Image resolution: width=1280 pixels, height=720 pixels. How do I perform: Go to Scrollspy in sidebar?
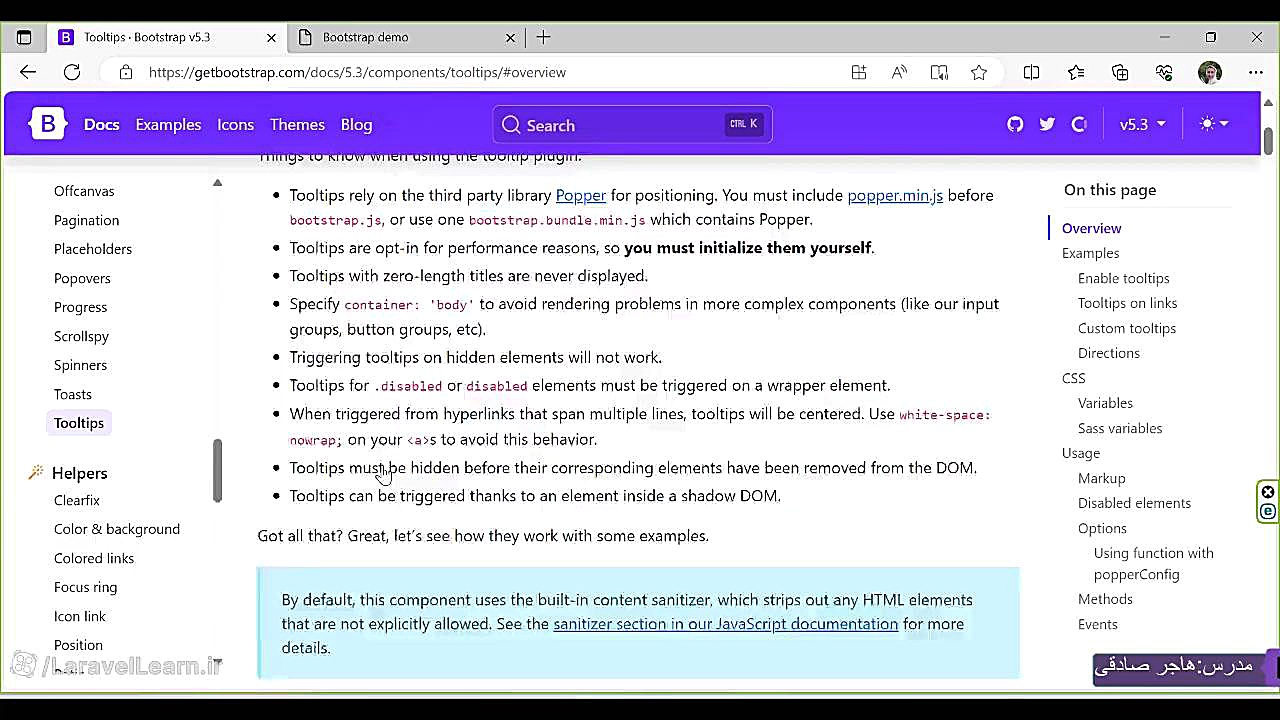(81, 336)
